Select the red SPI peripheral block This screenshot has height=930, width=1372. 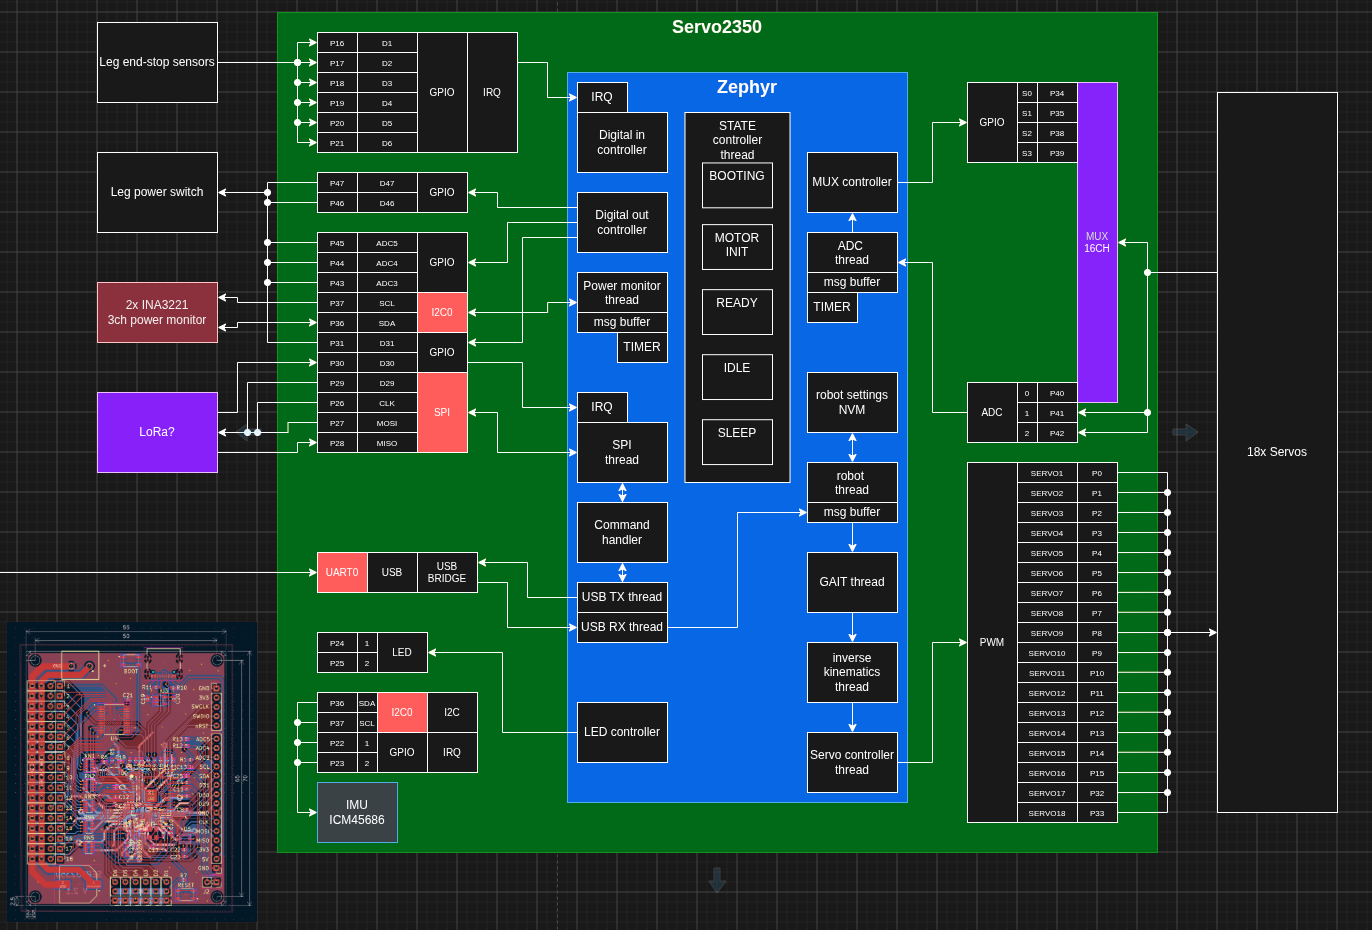442,412
